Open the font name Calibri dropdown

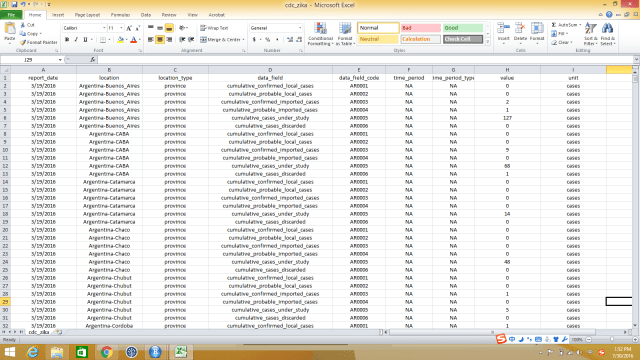coord(104,28)
